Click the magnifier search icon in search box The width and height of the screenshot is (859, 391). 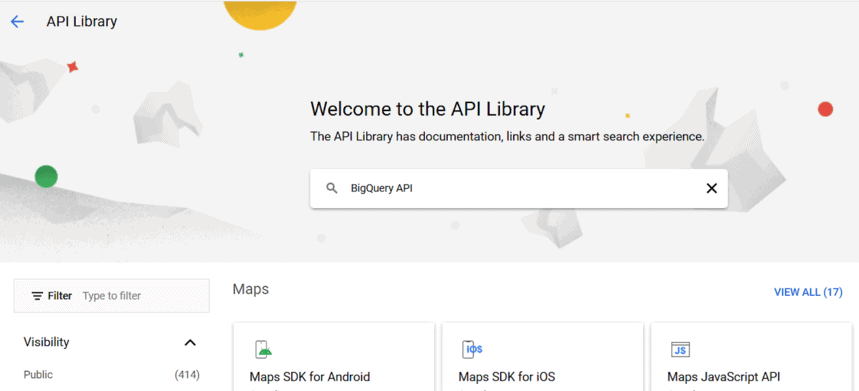click(x=331, y=188)
